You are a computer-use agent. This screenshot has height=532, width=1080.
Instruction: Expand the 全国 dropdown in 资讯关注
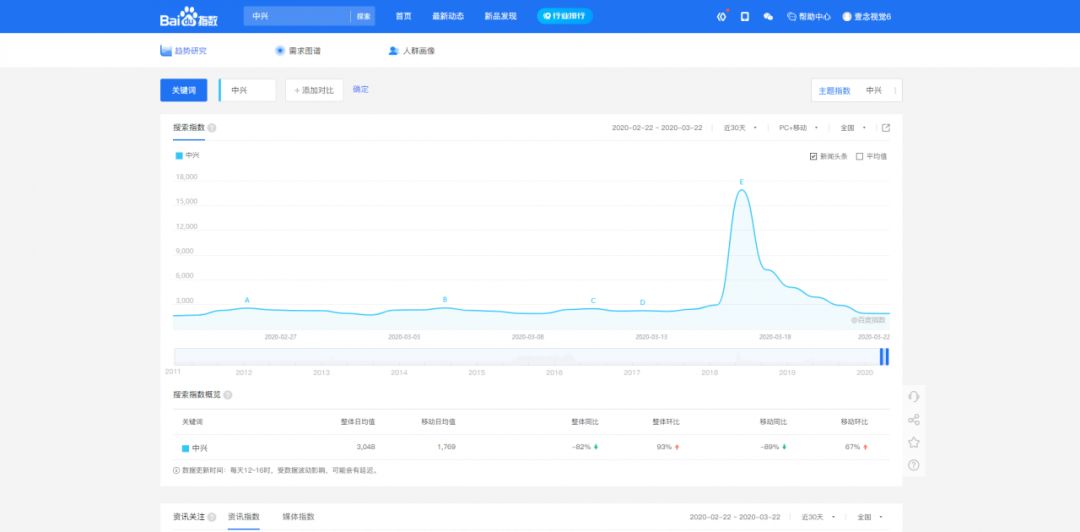pyautogui.click(x=871, y=517)
